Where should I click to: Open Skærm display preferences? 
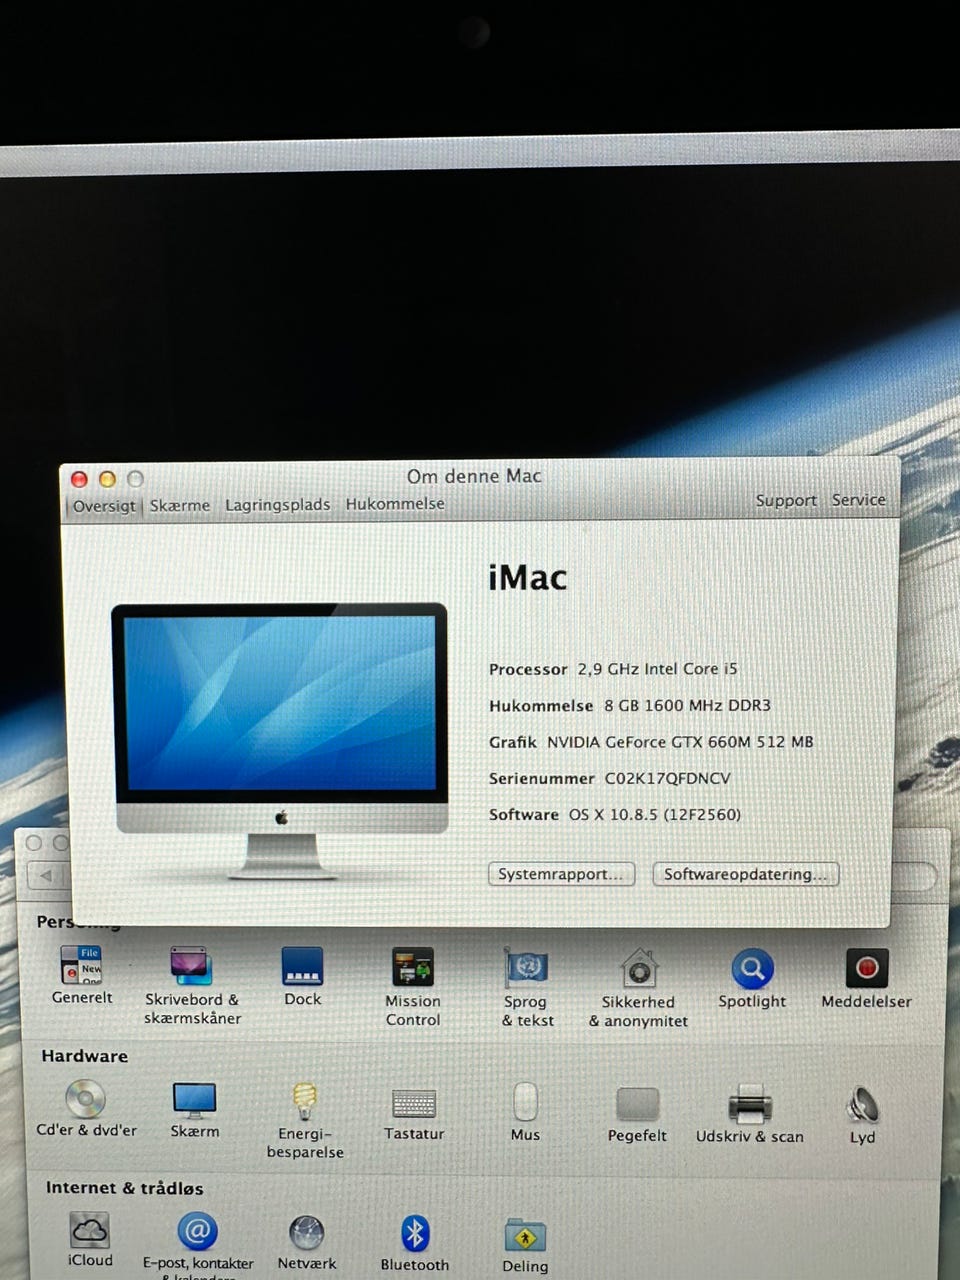(x=194, y=1109)
